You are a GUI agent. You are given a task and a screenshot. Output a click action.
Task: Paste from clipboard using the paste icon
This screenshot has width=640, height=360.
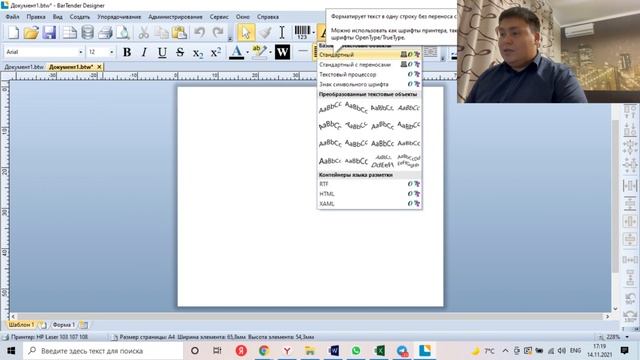[179, 32]
